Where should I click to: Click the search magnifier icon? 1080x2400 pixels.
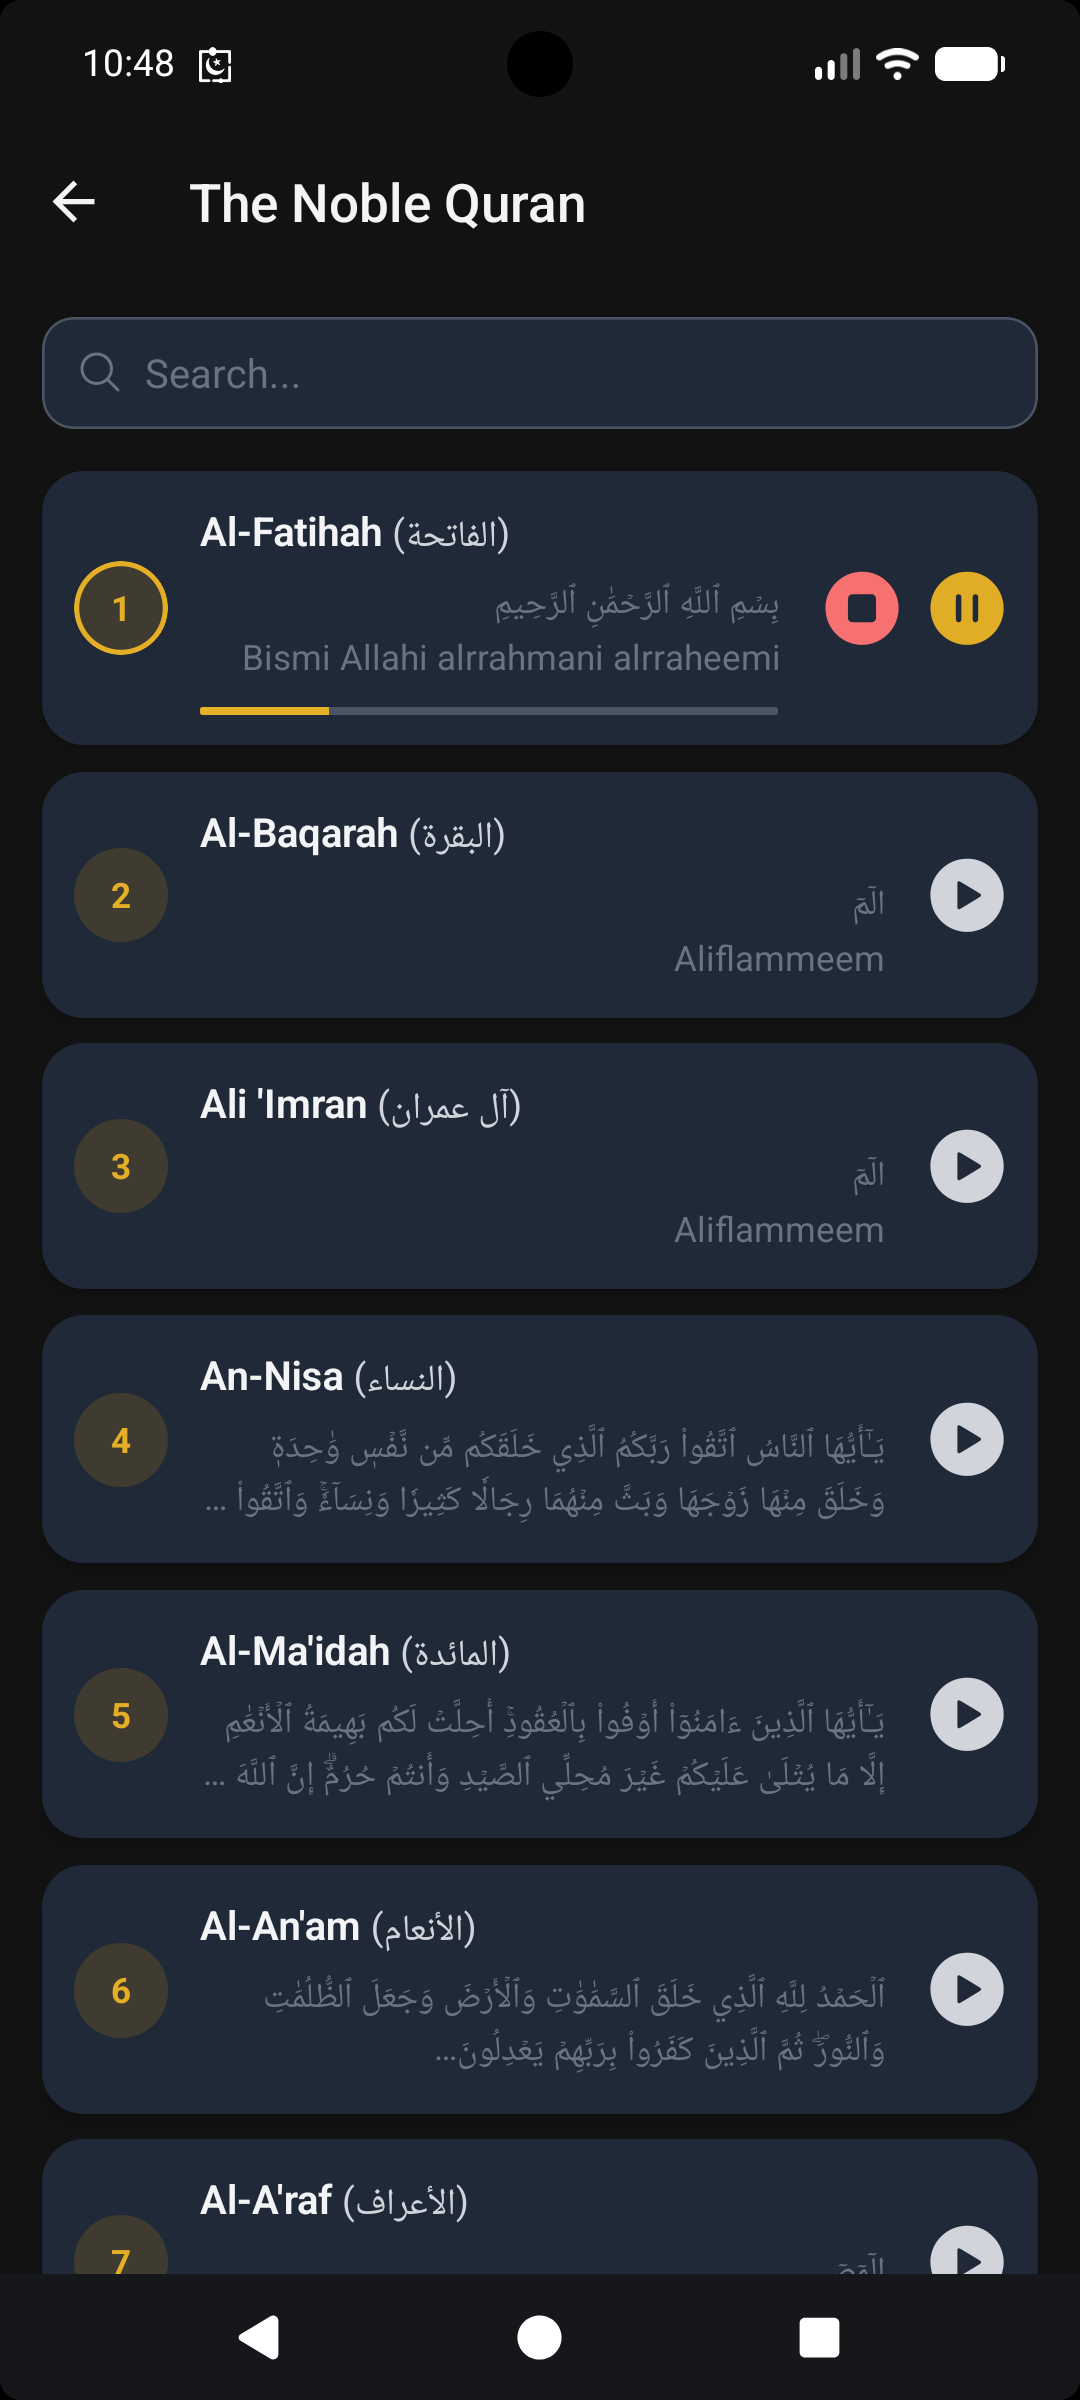(x=99, y=373)
